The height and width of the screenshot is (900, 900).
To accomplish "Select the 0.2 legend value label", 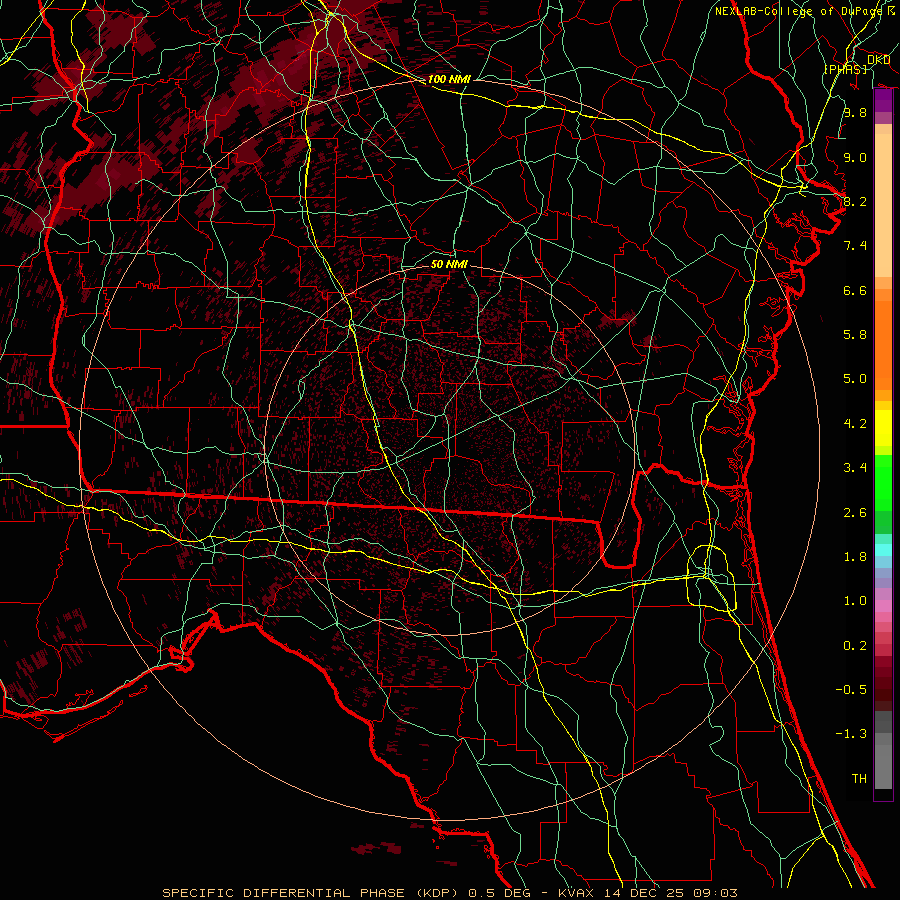I will point(854,645).
